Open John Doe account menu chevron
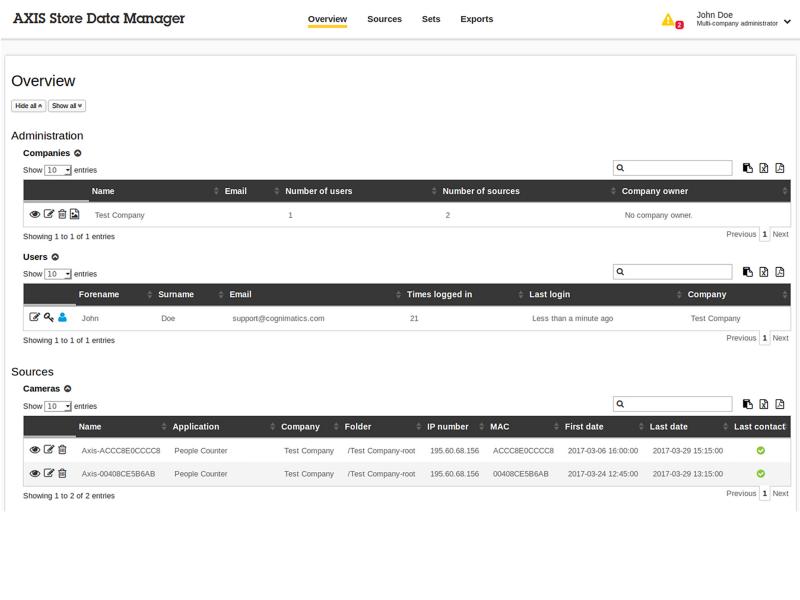This screenshot has width=800, height=600. [787, 21]
